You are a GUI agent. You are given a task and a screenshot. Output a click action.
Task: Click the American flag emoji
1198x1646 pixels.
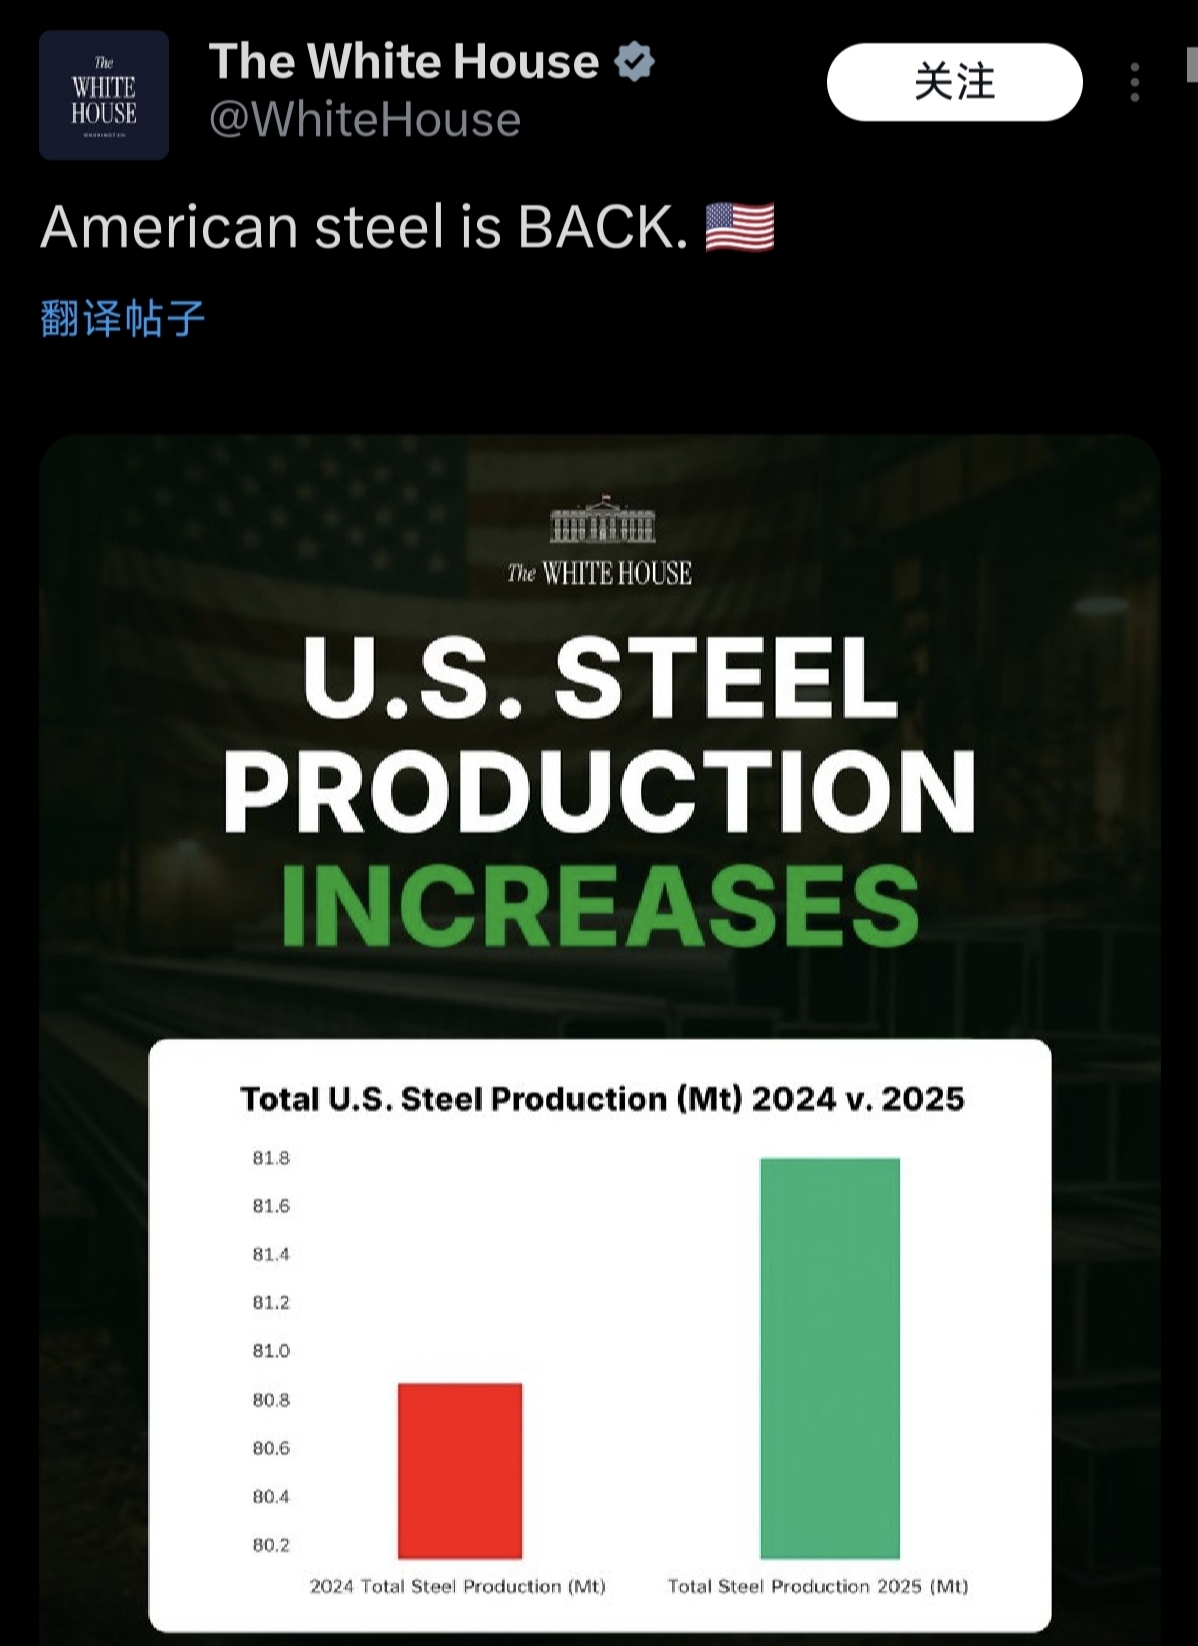(x=740, y=227)
